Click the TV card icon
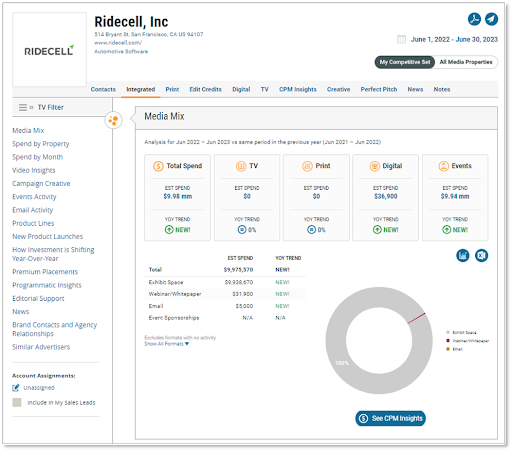Viewport: 512px width, 451px height. click(241, 166)
